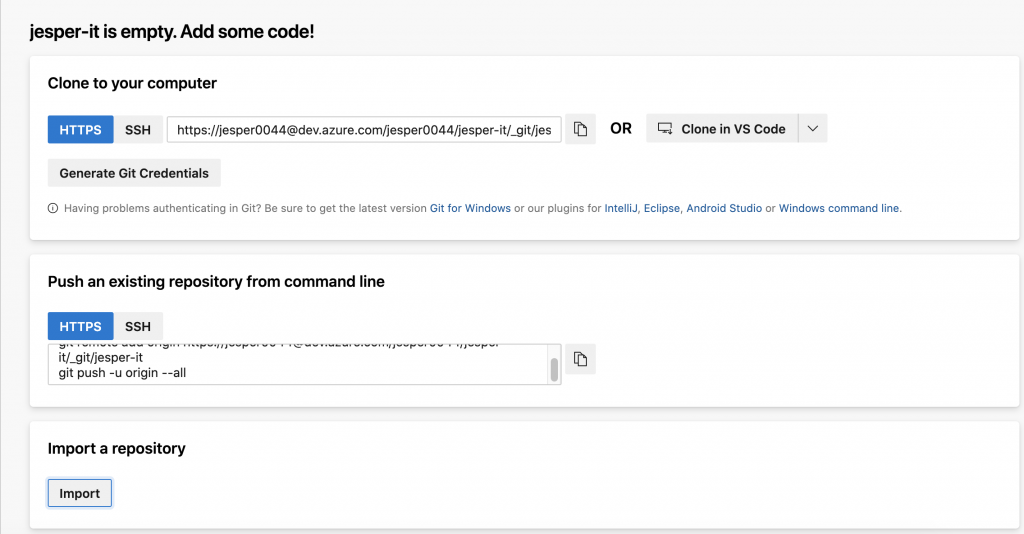
Task: Click the push commands scrollbar thumb
Action: [554, 369]
